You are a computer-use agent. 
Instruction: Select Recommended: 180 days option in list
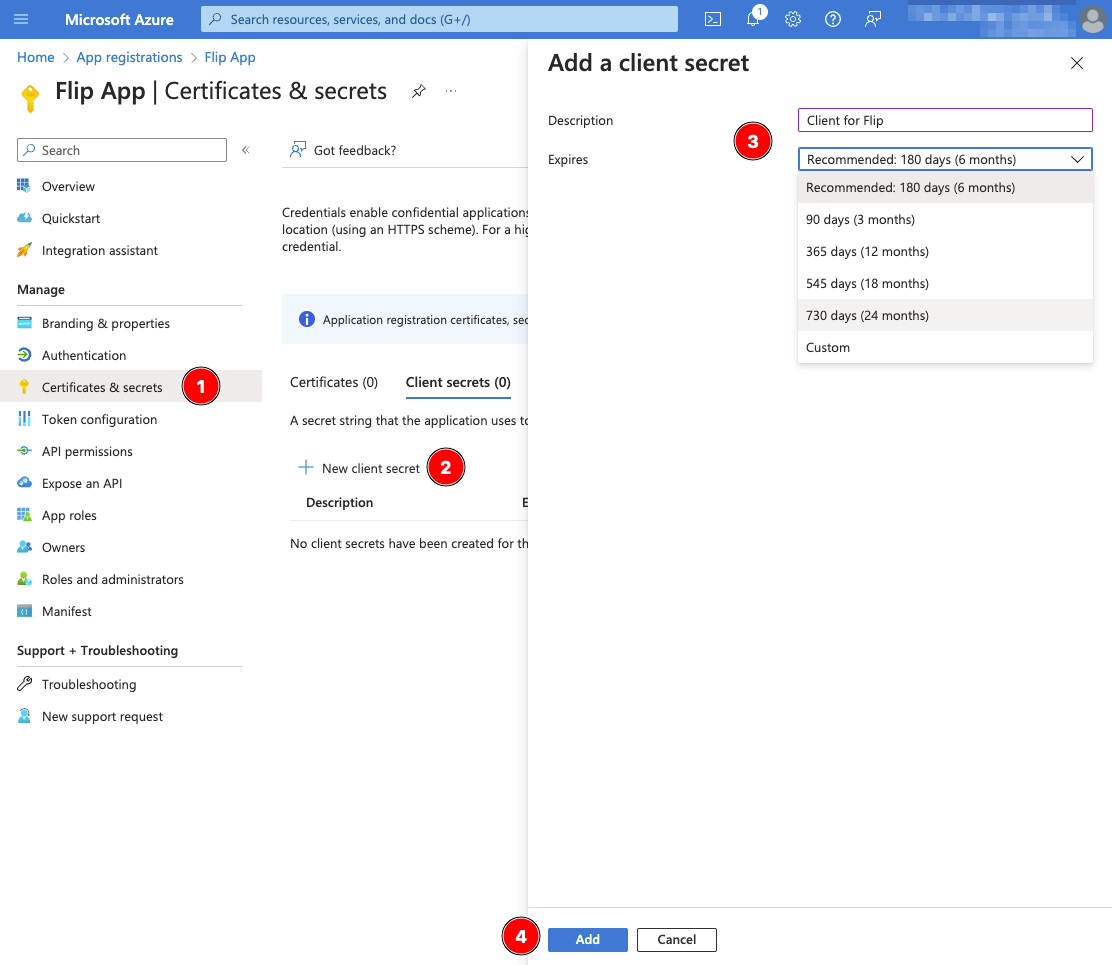(x=945, y=187)
